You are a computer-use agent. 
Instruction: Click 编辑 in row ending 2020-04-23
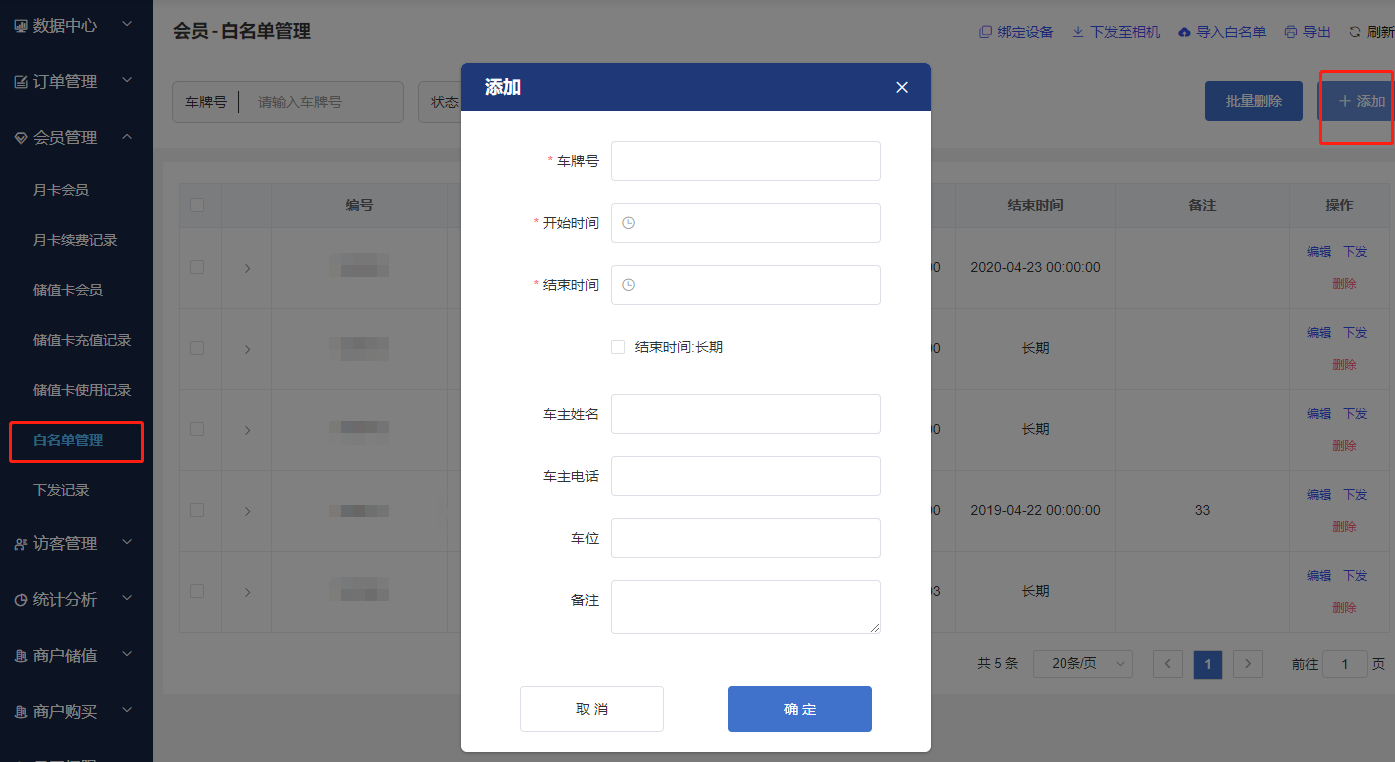tap(1319, 252)
